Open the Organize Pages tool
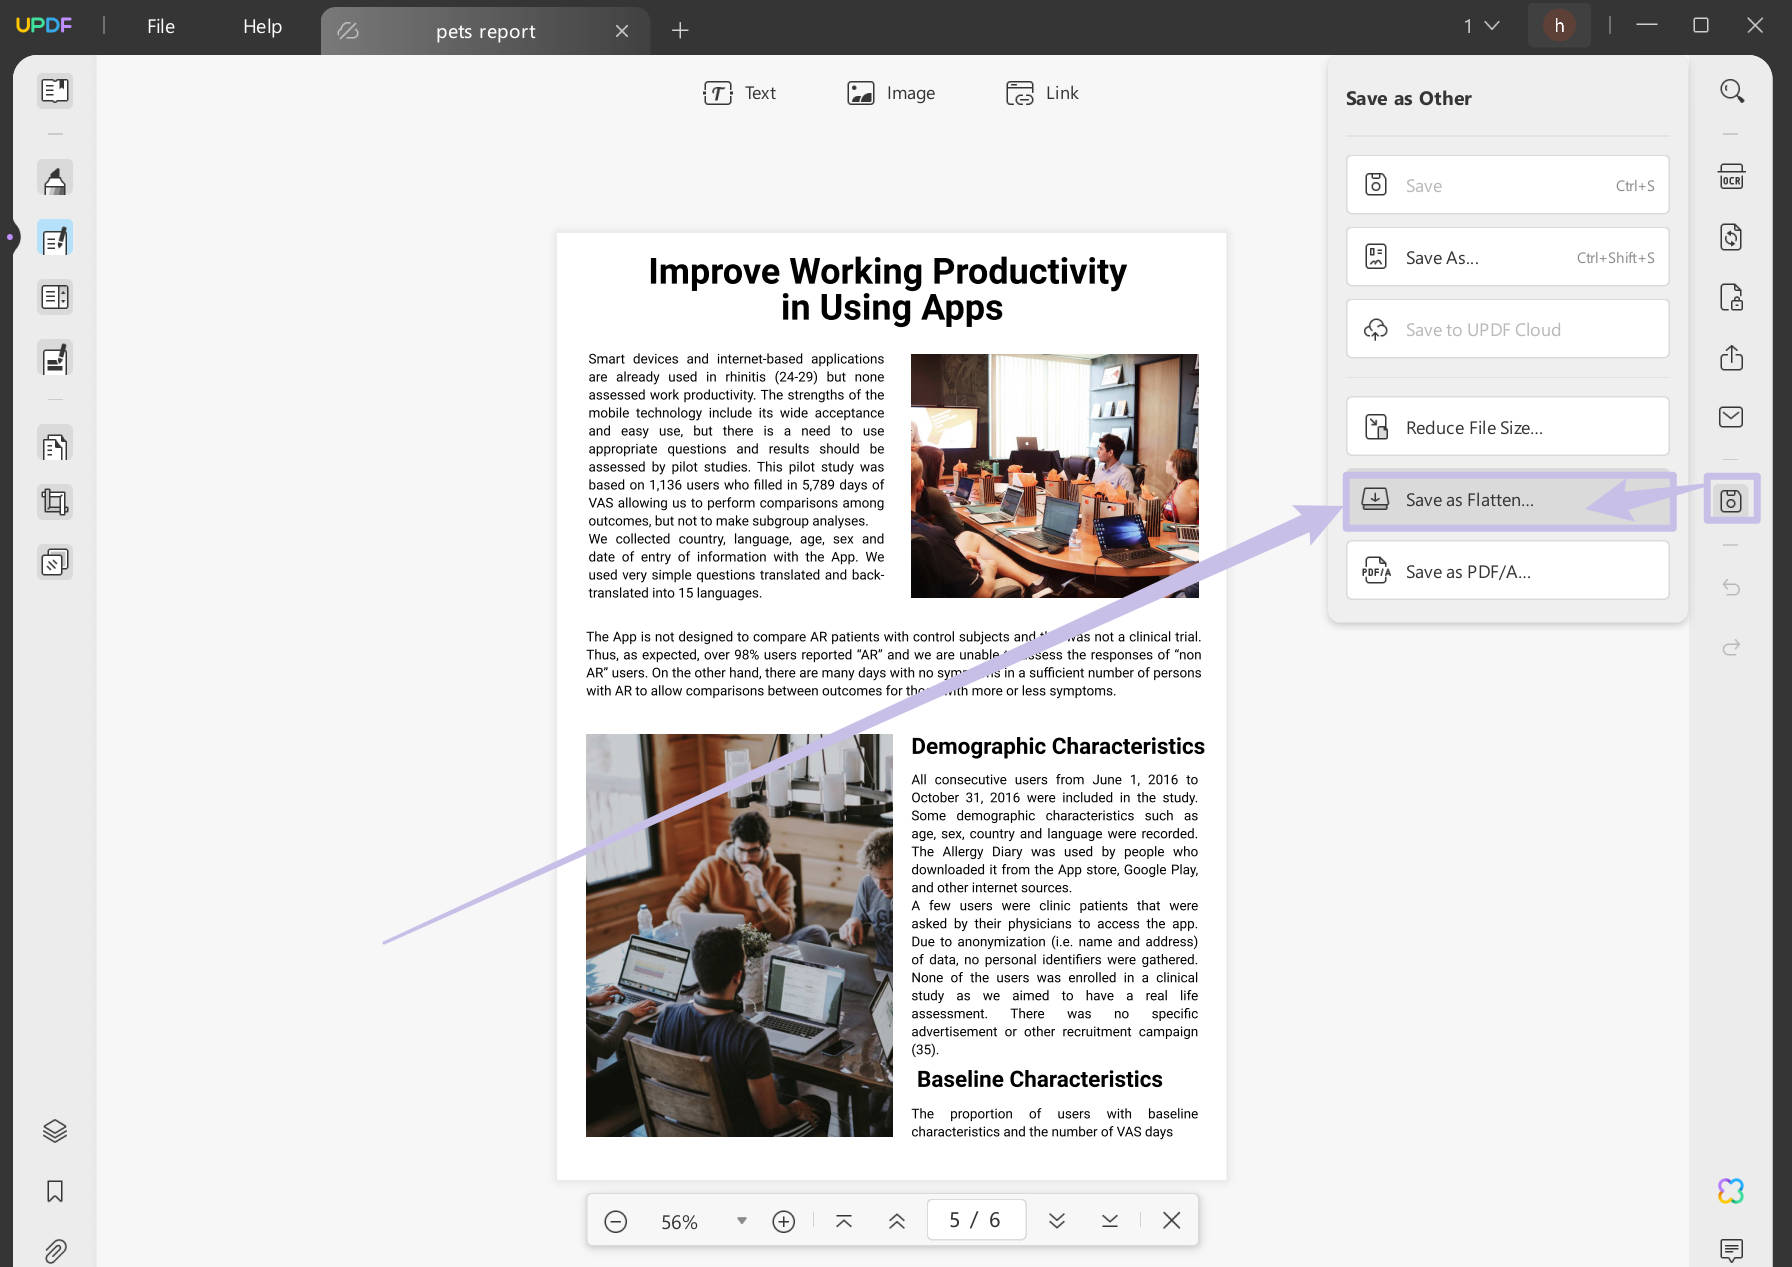 click(x=55, y=445)
